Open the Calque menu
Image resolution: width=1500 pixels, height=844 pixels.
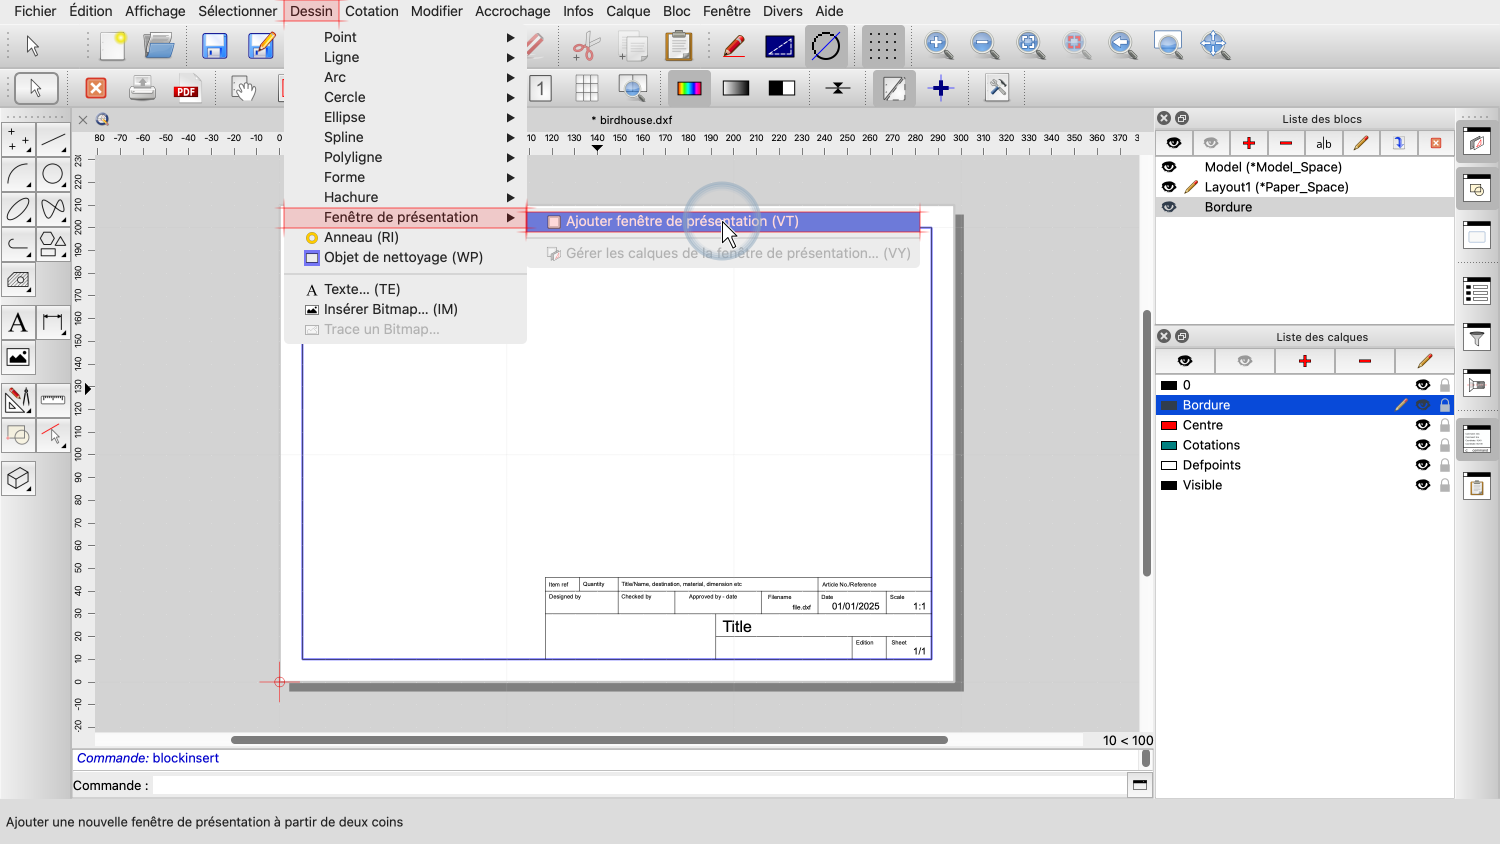pyautogui.click(x=628, y=11)
